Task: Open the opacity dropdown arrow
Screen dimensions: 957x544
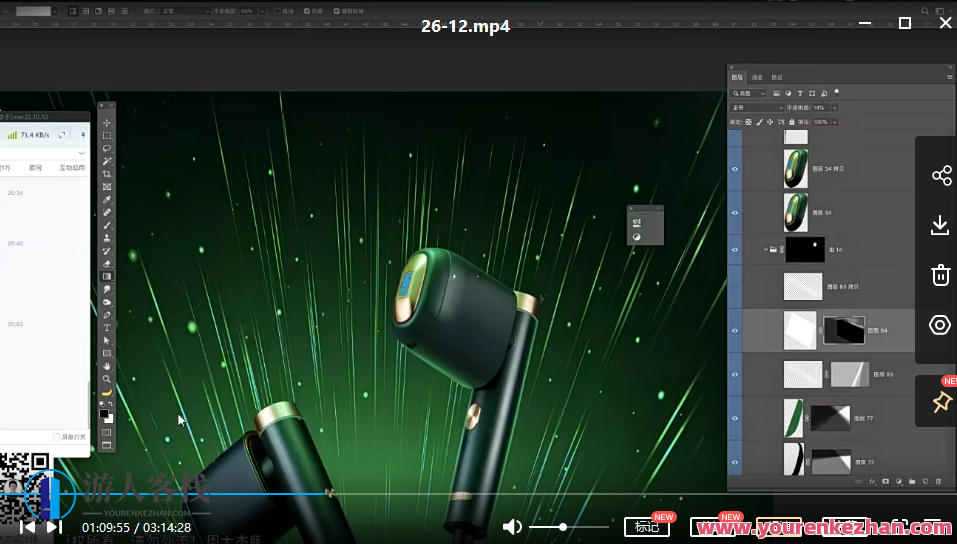Action: point(834,107)
